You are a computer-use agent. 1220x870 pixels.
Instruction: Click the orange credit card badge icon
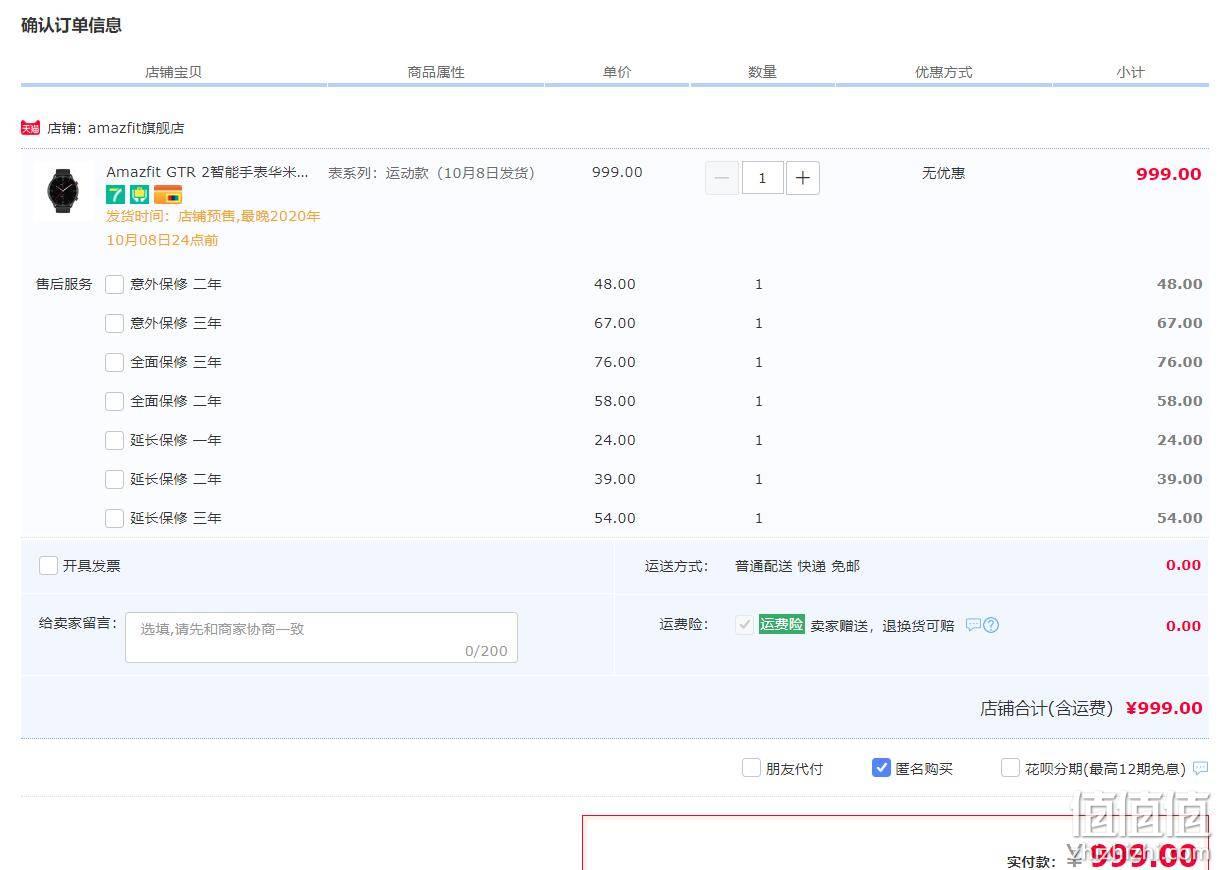click(168, 194)
